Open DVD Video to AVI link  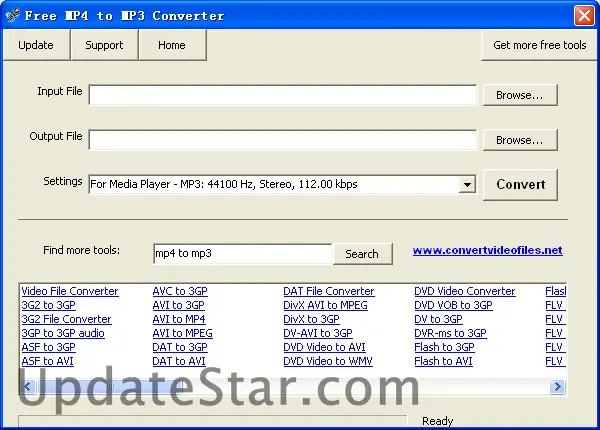coord(324,347)
